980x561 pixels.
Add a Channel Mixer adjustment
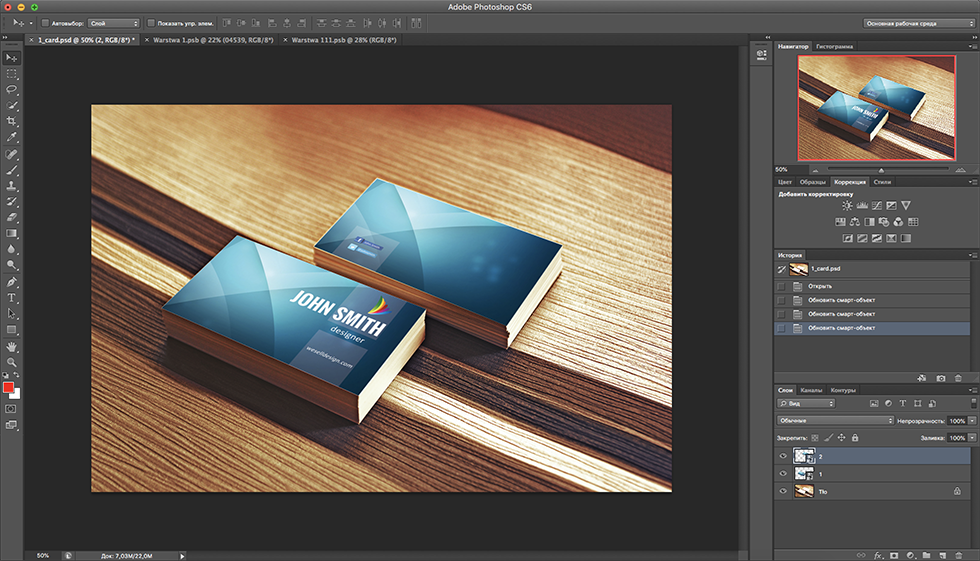(898, 222)
